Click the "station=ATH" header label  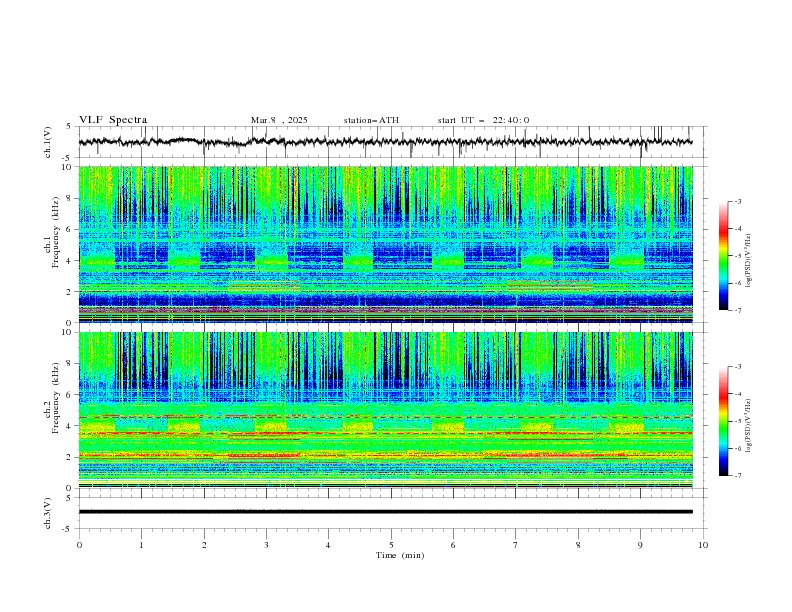(x=371, y=120)
